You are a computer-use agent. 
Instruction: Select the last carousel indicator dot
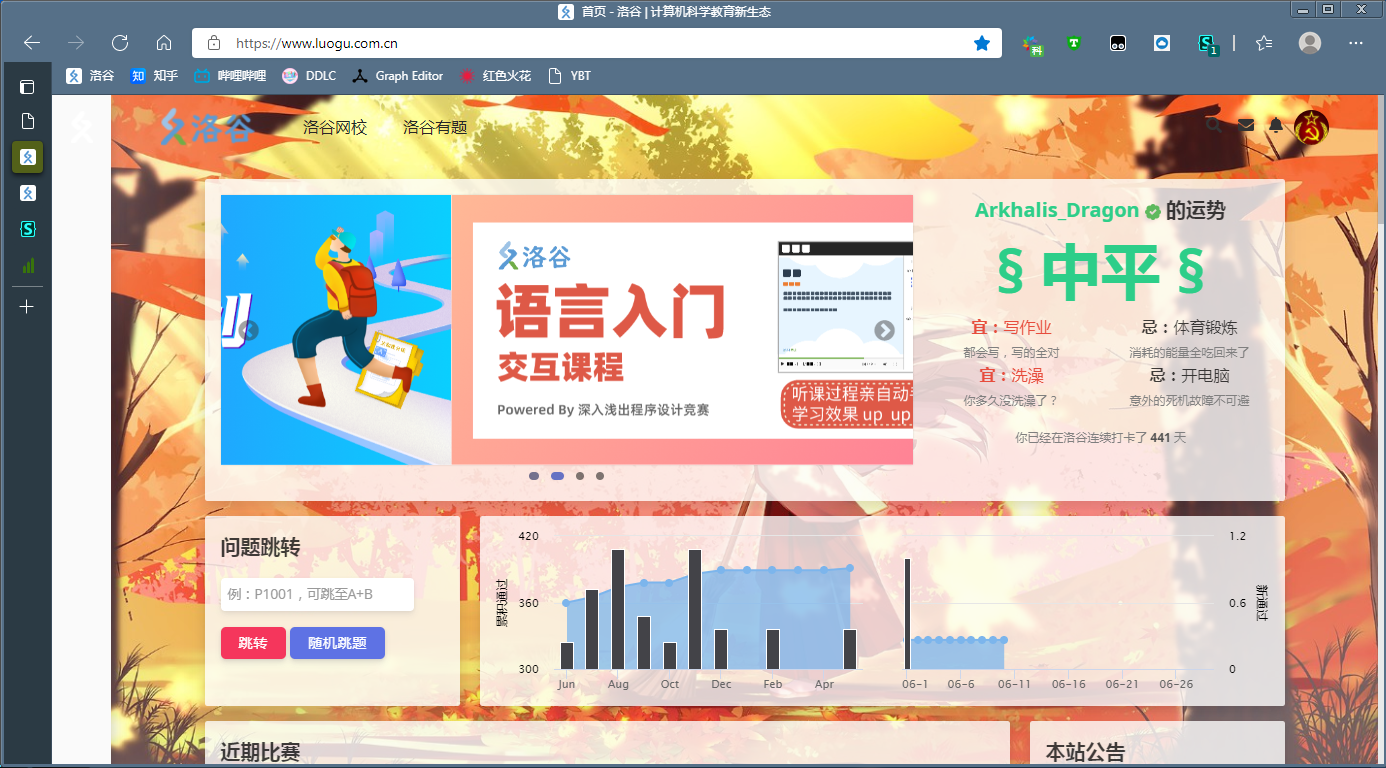[600, 476]
